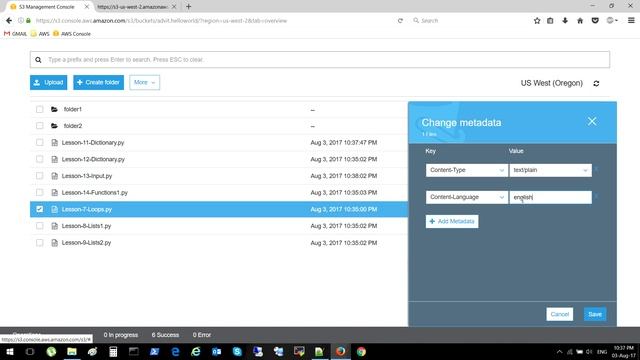Image resolution: width=640 pixels, height=360 pixels.
Task: Open the AWS Console bookmark
Action: [x=72, y=34]
